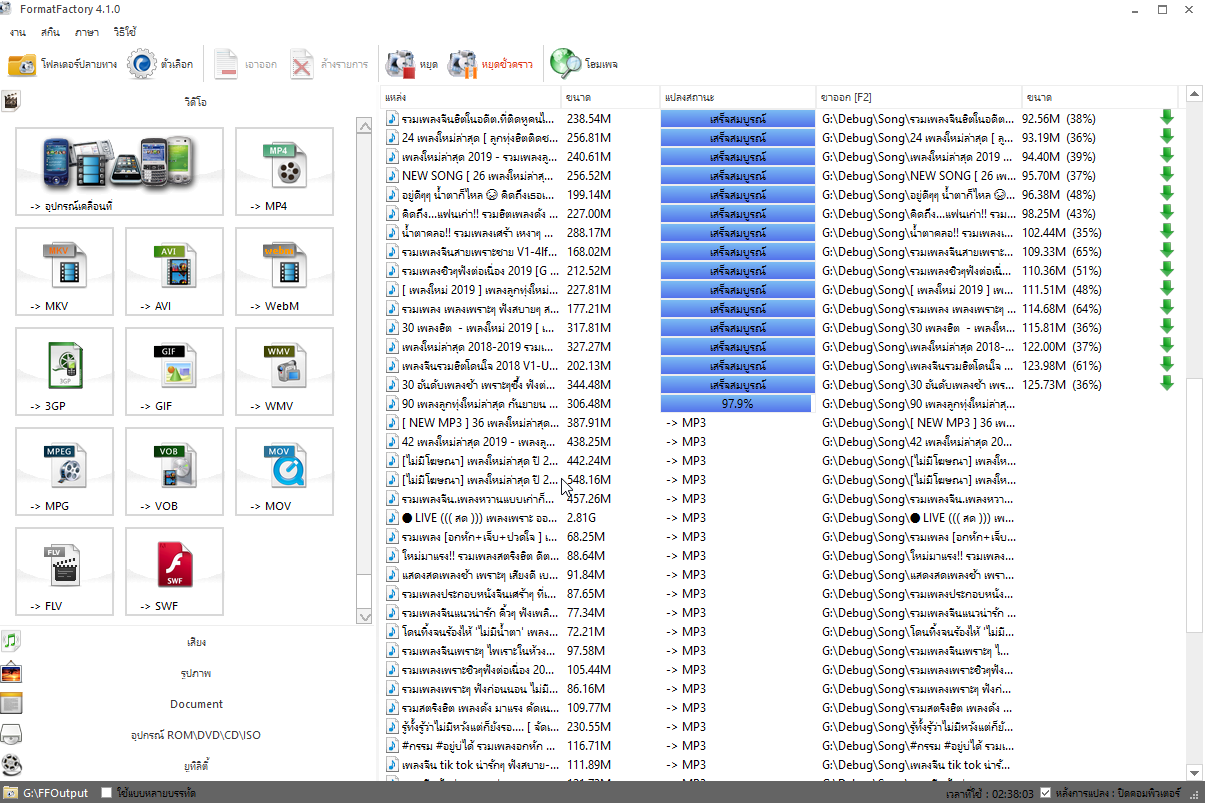Screen dimensions: 1205x803
Task: Select the size cell '548.16M'
Action: point(589,479)
